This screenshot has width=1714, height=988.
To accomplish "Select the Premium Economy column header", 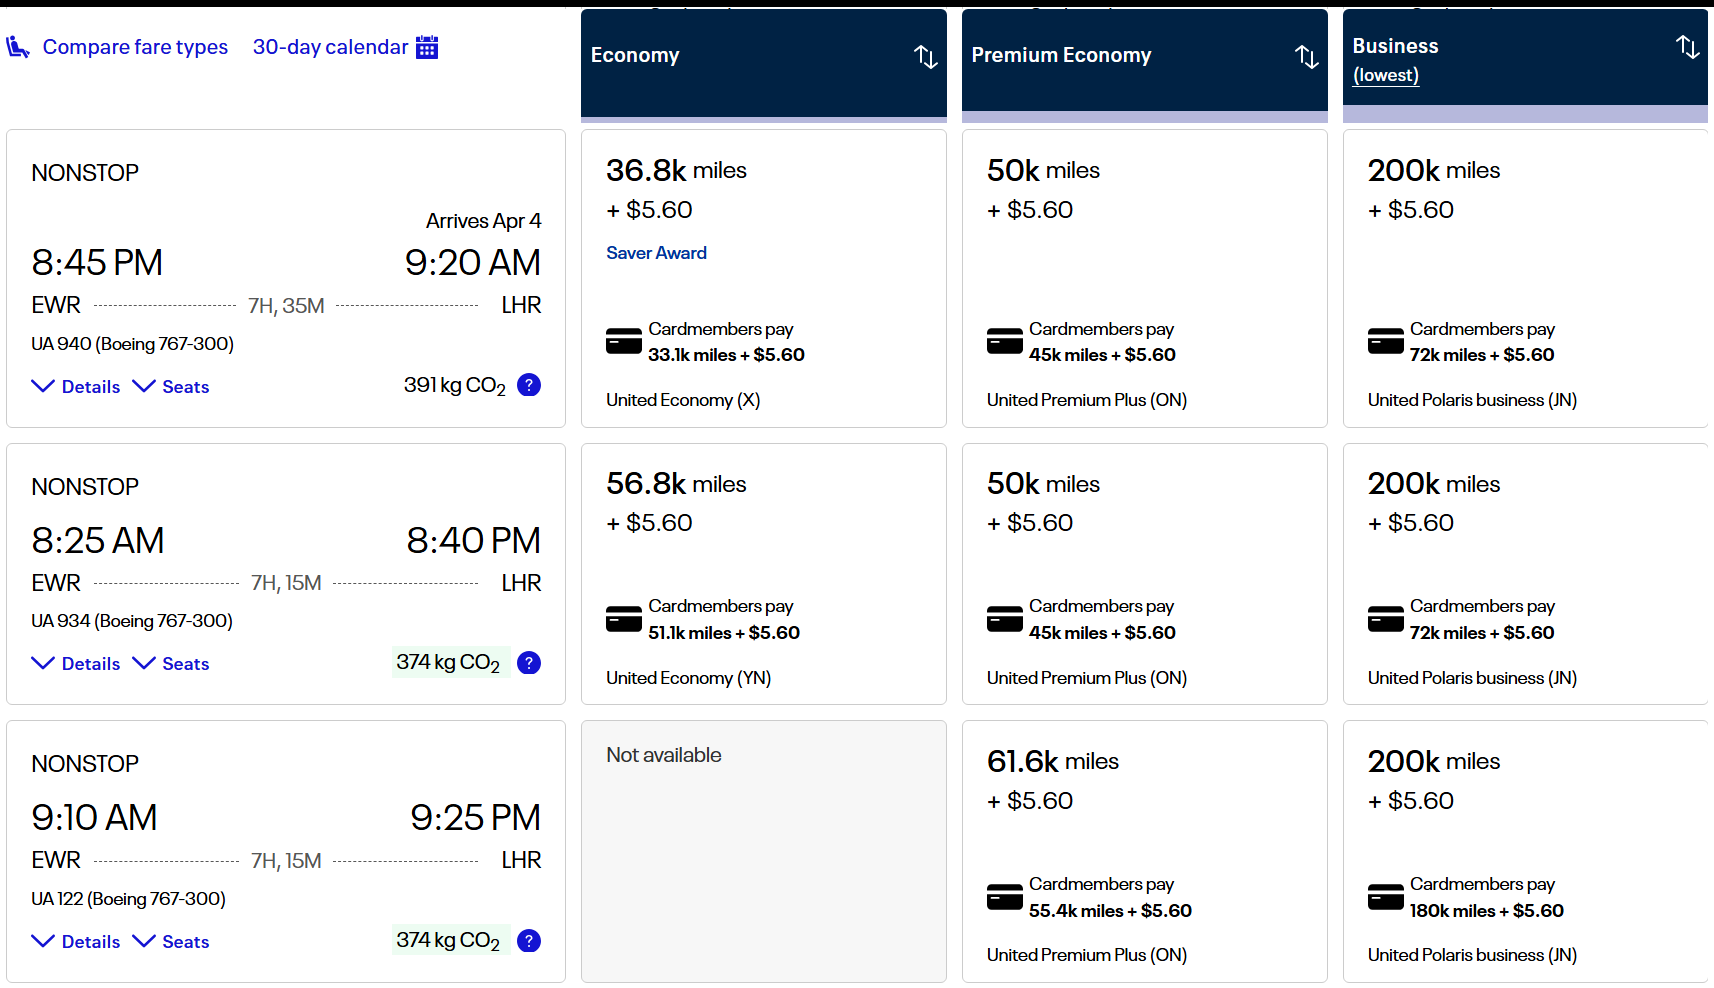I will pyautogui.click(x=1061, y=56).
